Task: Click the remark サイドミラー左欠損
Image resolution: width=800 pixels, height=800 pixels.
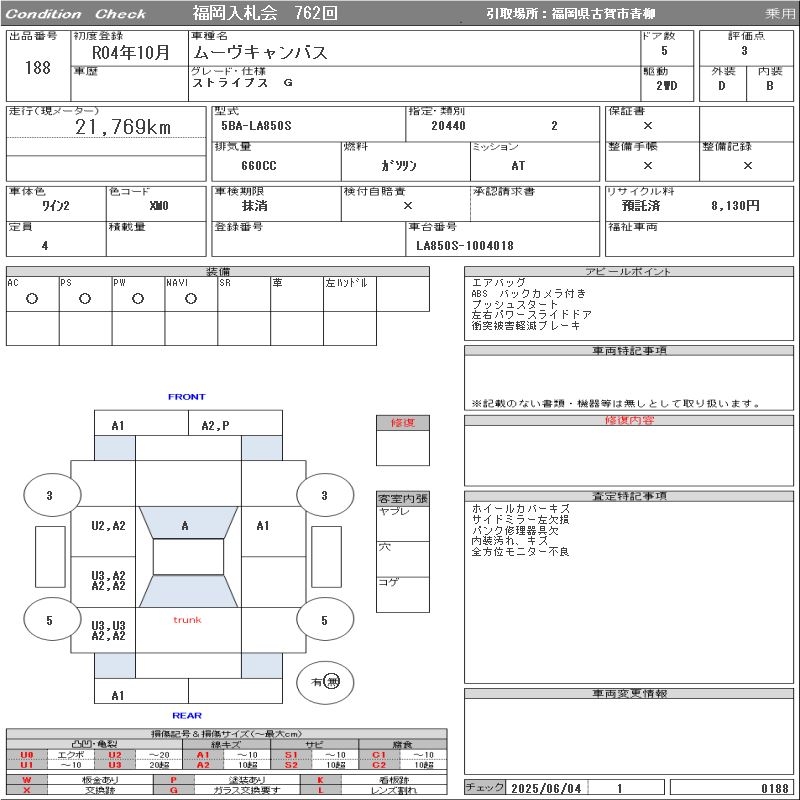Action: (x=520, y=519)
